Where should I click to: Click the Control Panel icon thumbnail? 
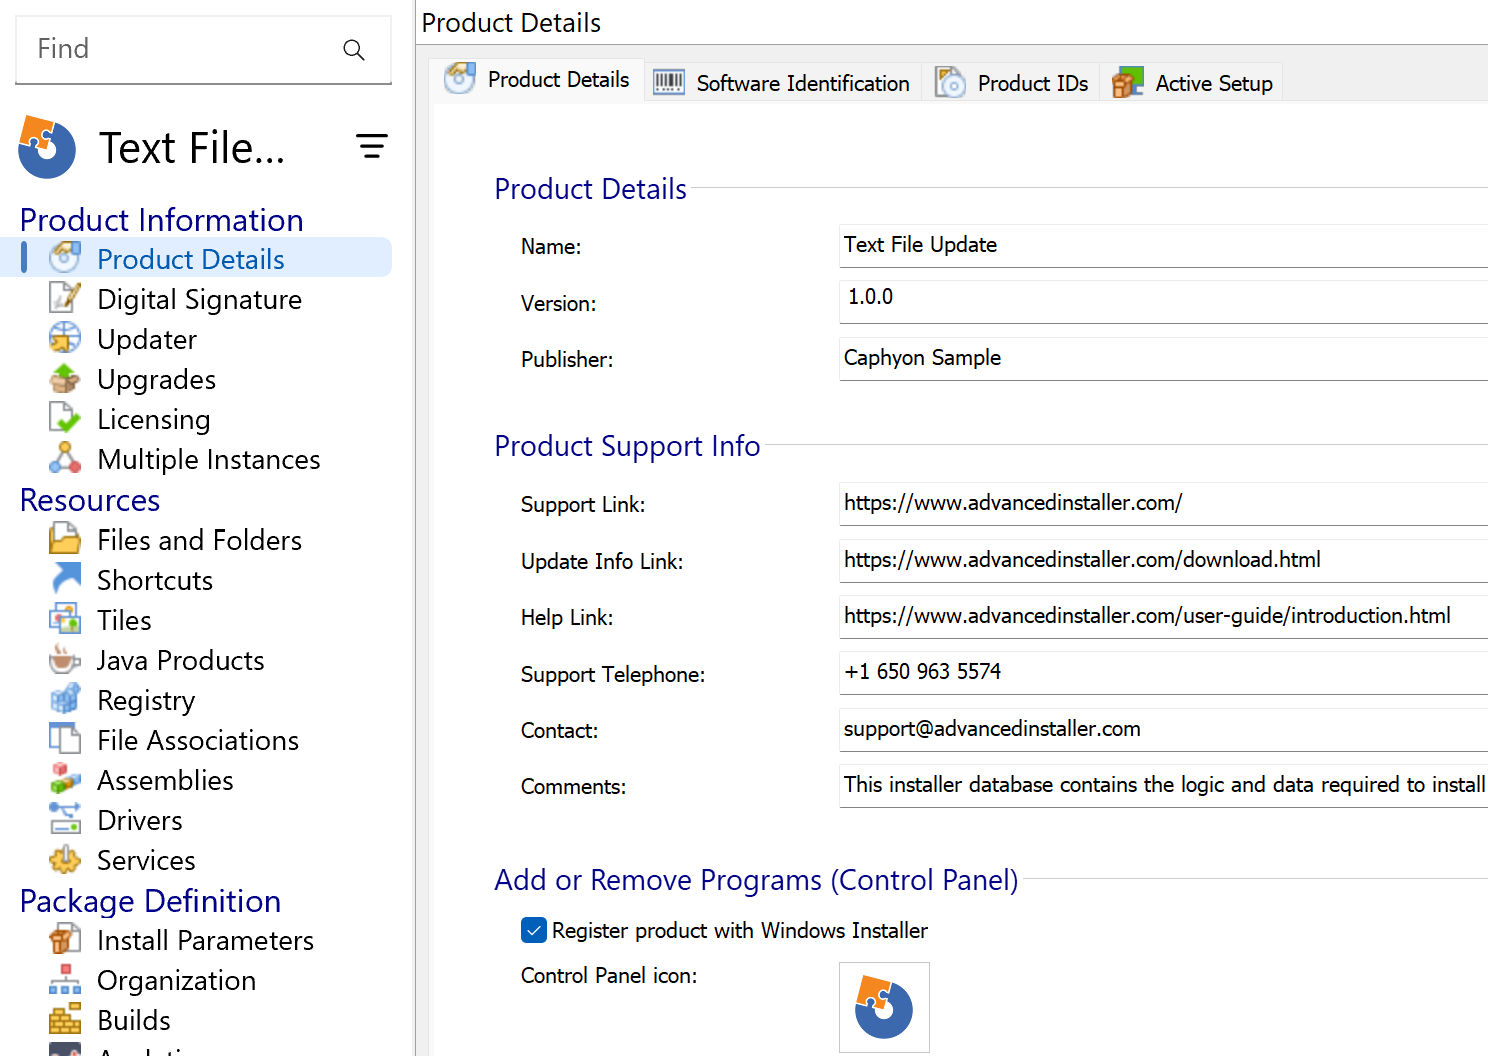click(x=884, y=1007)
